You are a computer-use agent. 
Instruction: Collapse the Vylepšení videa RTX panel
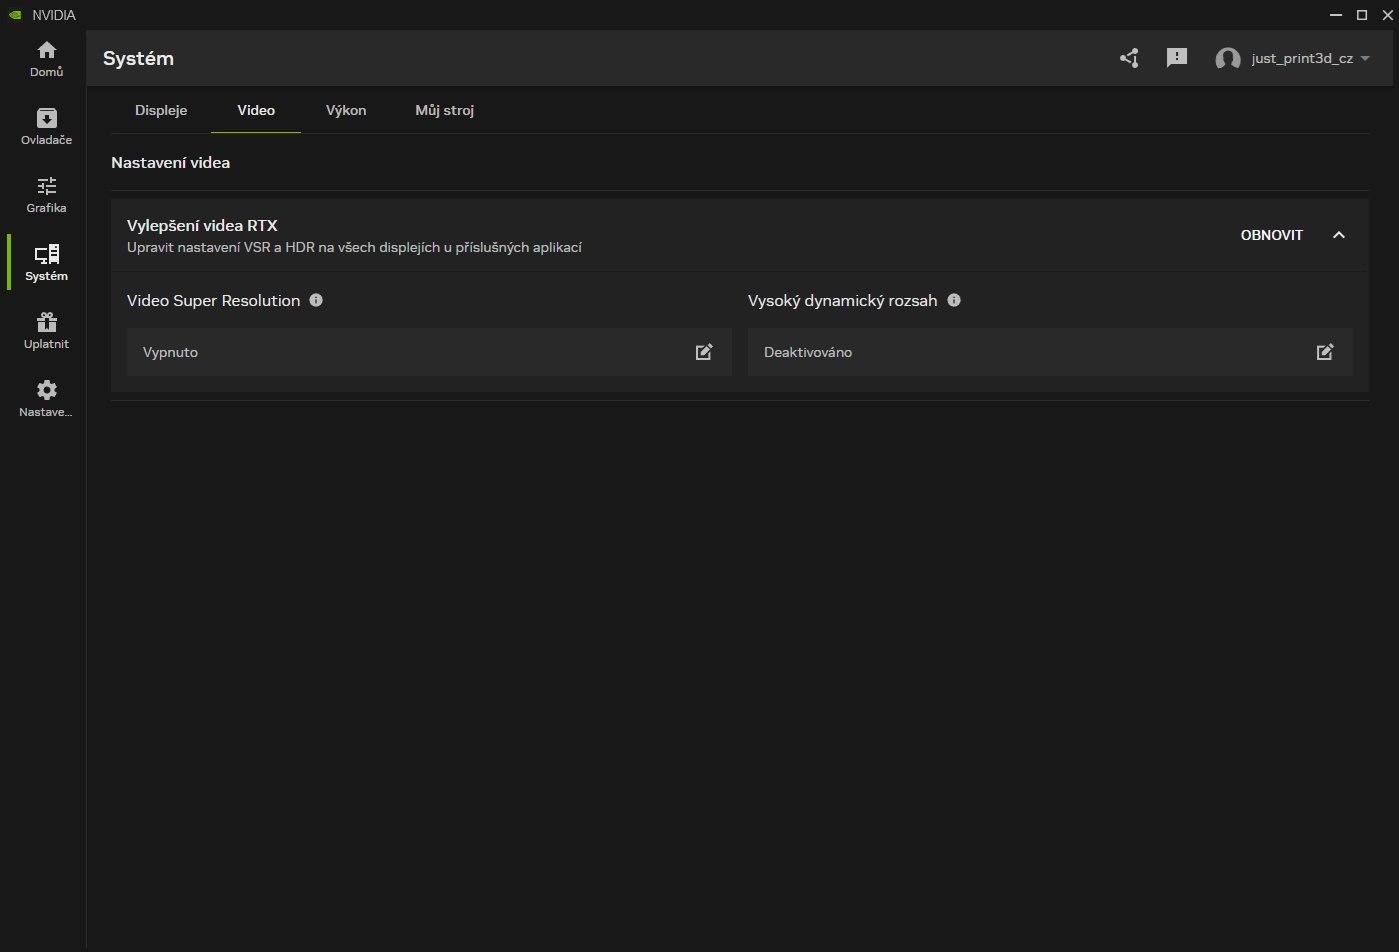click(x=1339, y=235)
